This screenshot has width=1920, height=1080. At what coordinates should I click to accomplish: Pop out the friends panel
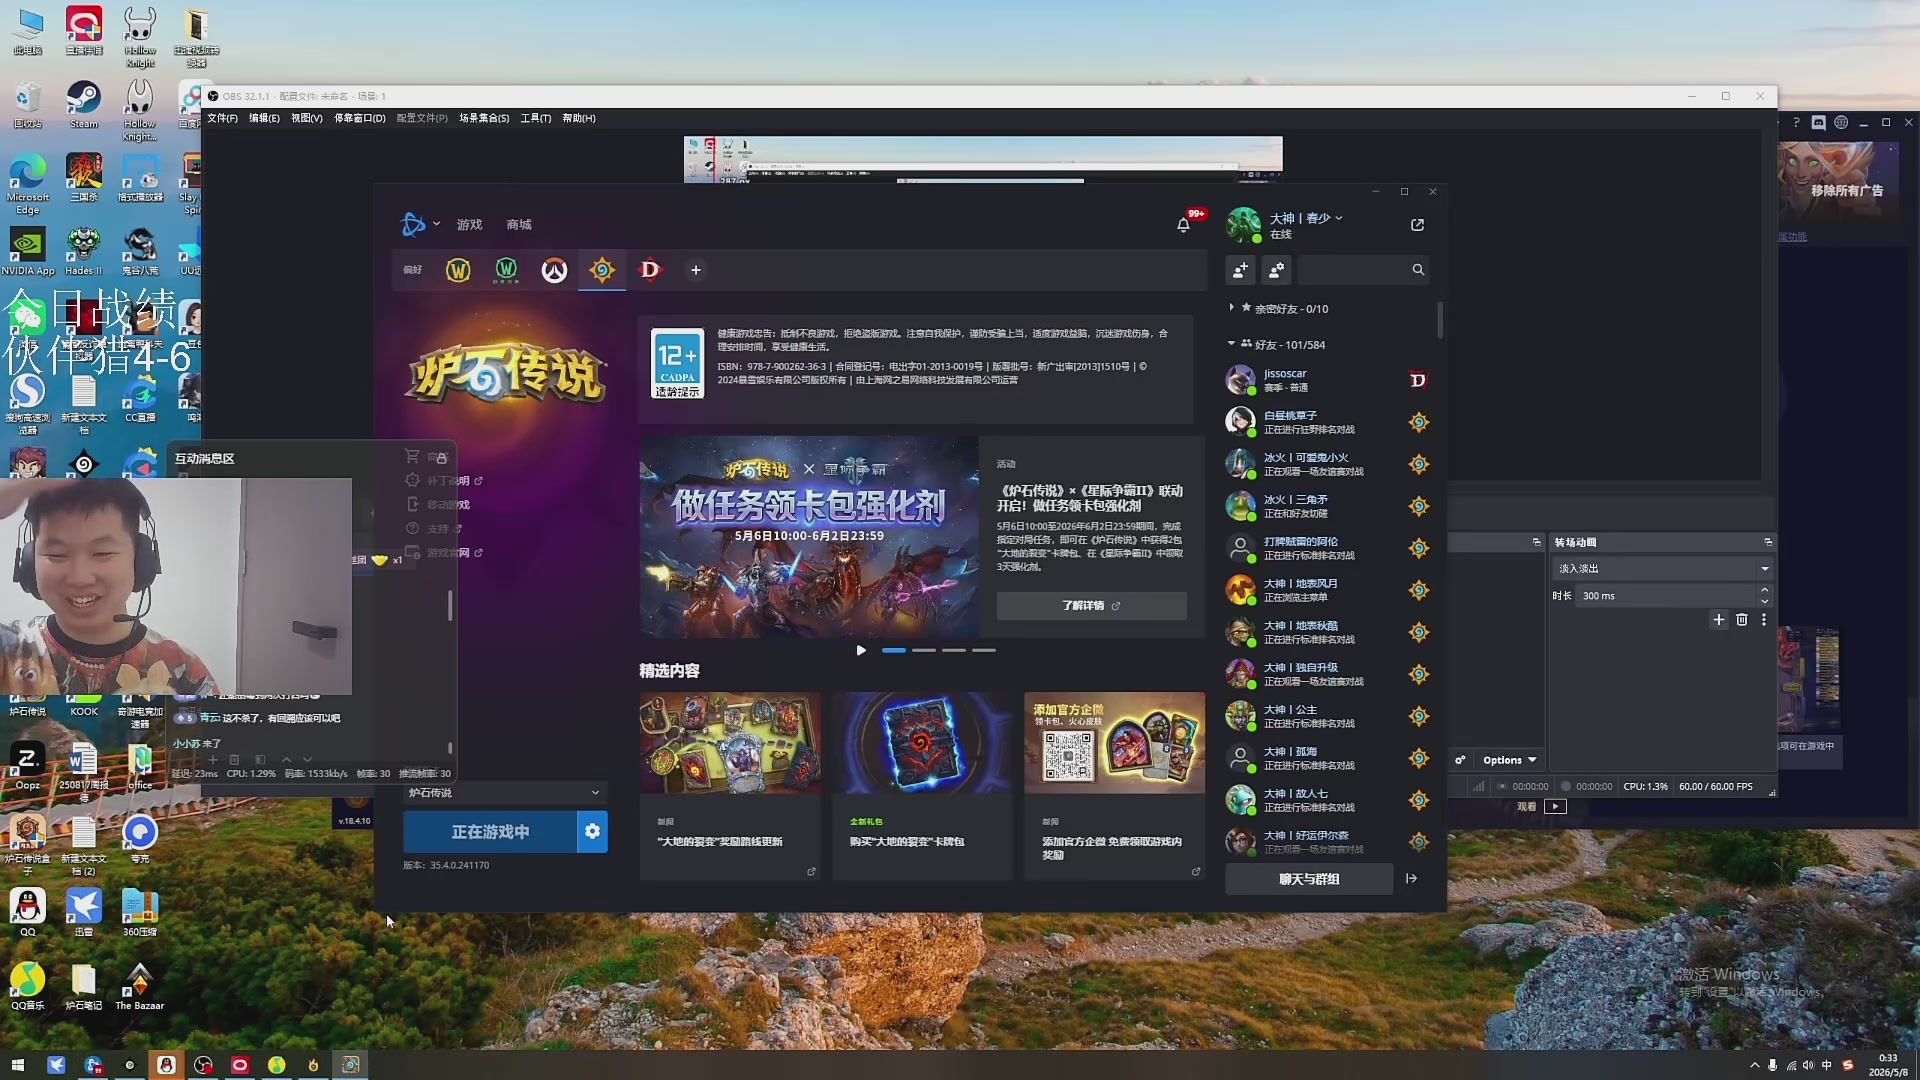point(1417,225)
